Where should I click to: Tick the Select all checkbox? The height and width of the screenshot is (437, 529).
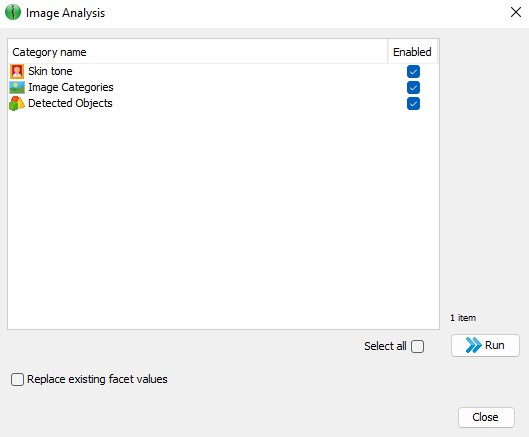(x=417, y=346)
